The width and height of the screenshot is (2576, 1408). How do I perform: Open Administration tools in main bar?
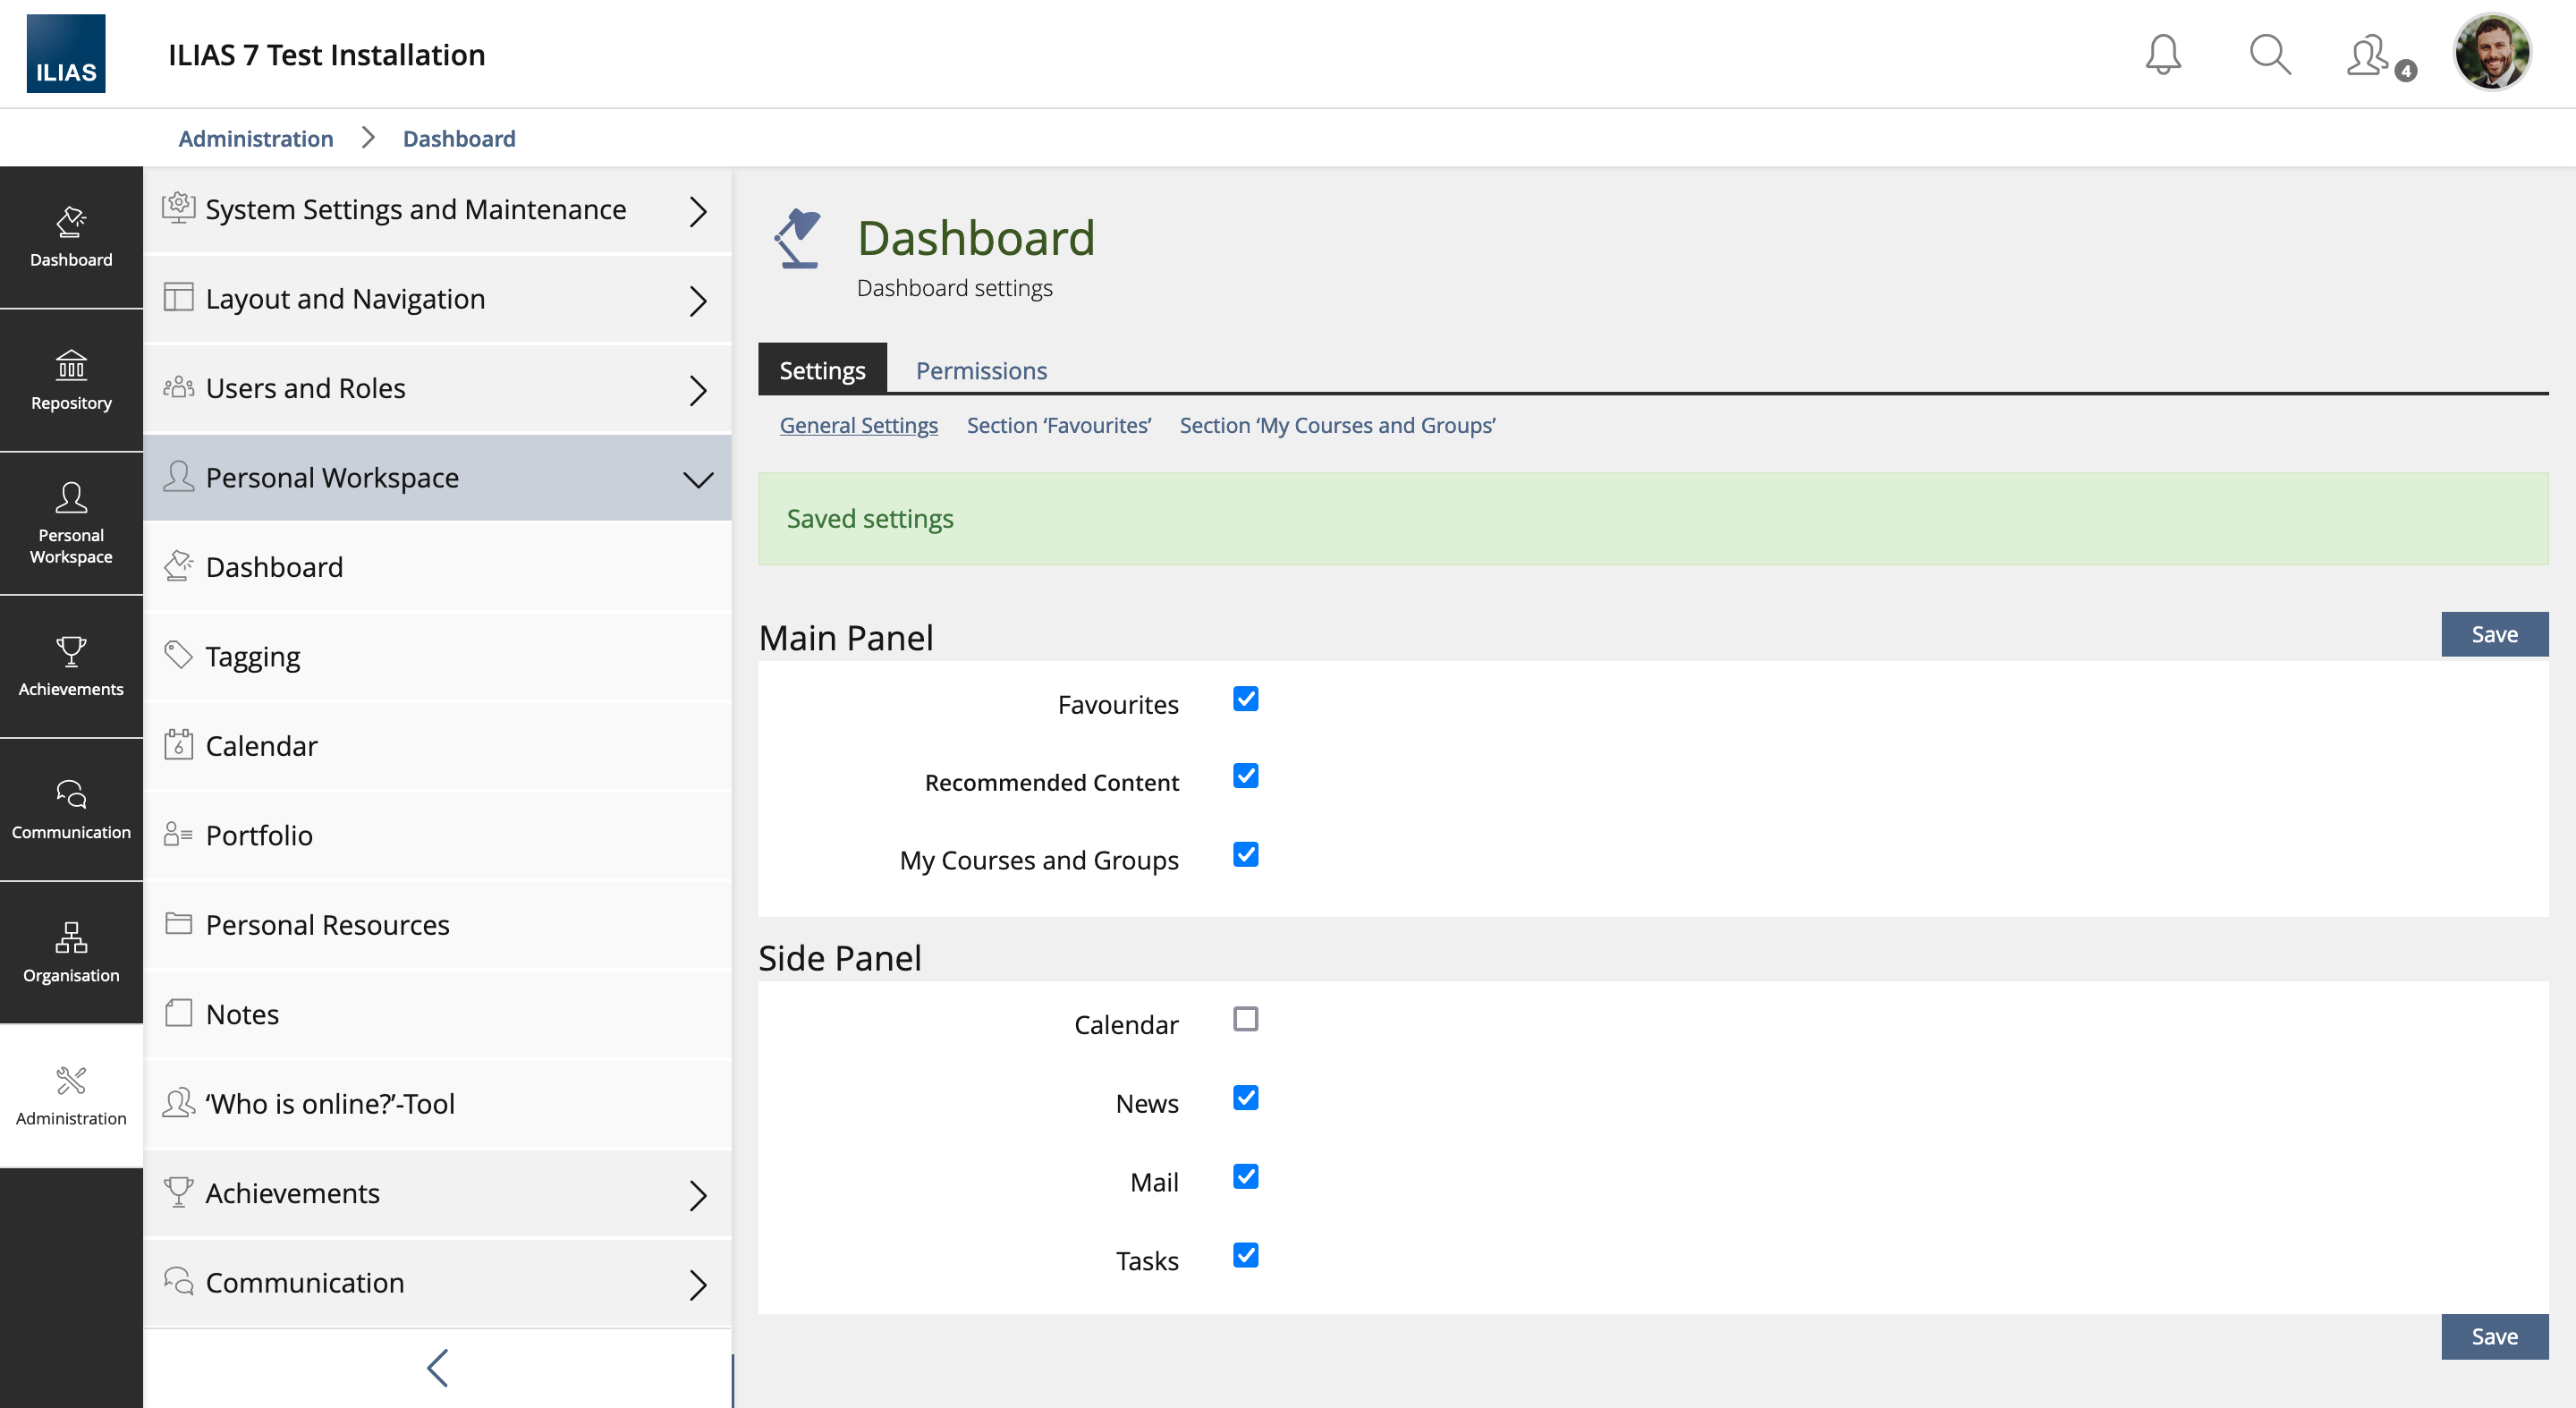coord(71,1095)
